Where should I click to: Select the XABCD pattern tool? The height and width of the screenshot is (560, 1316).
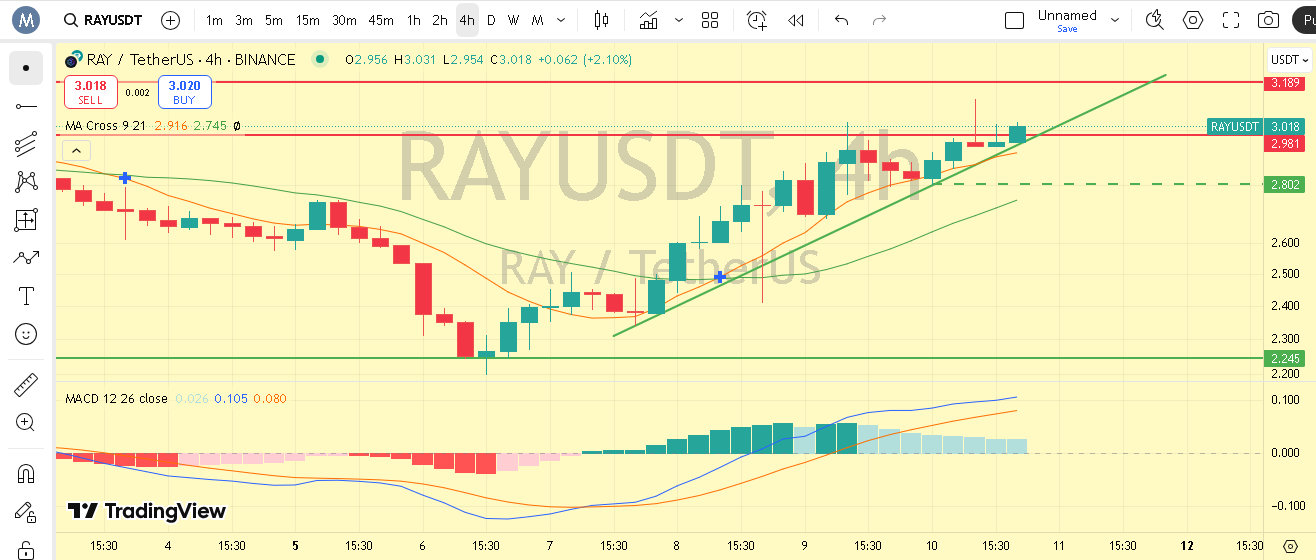[26, 182]
